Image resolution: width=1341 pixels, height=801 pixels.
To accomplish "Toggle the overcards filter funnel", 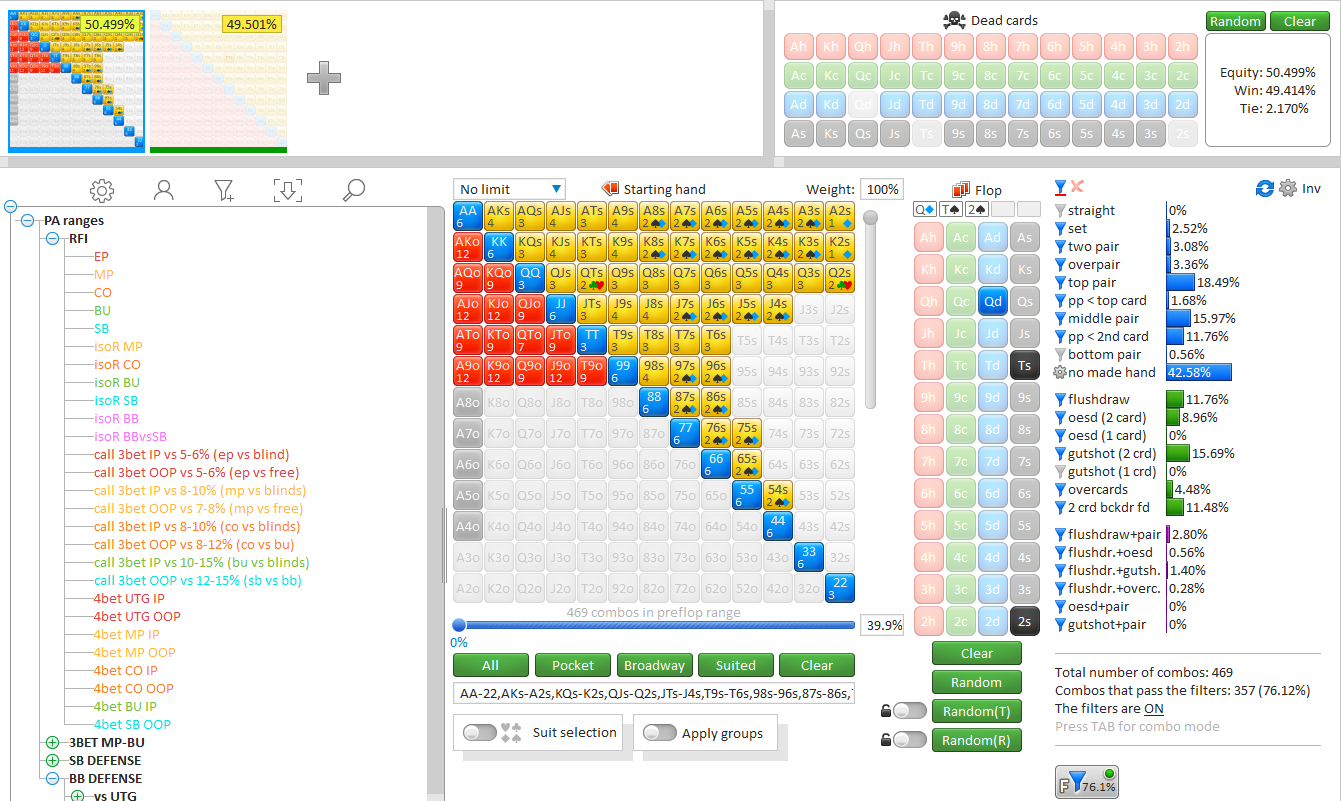I will click(1061, 490).
